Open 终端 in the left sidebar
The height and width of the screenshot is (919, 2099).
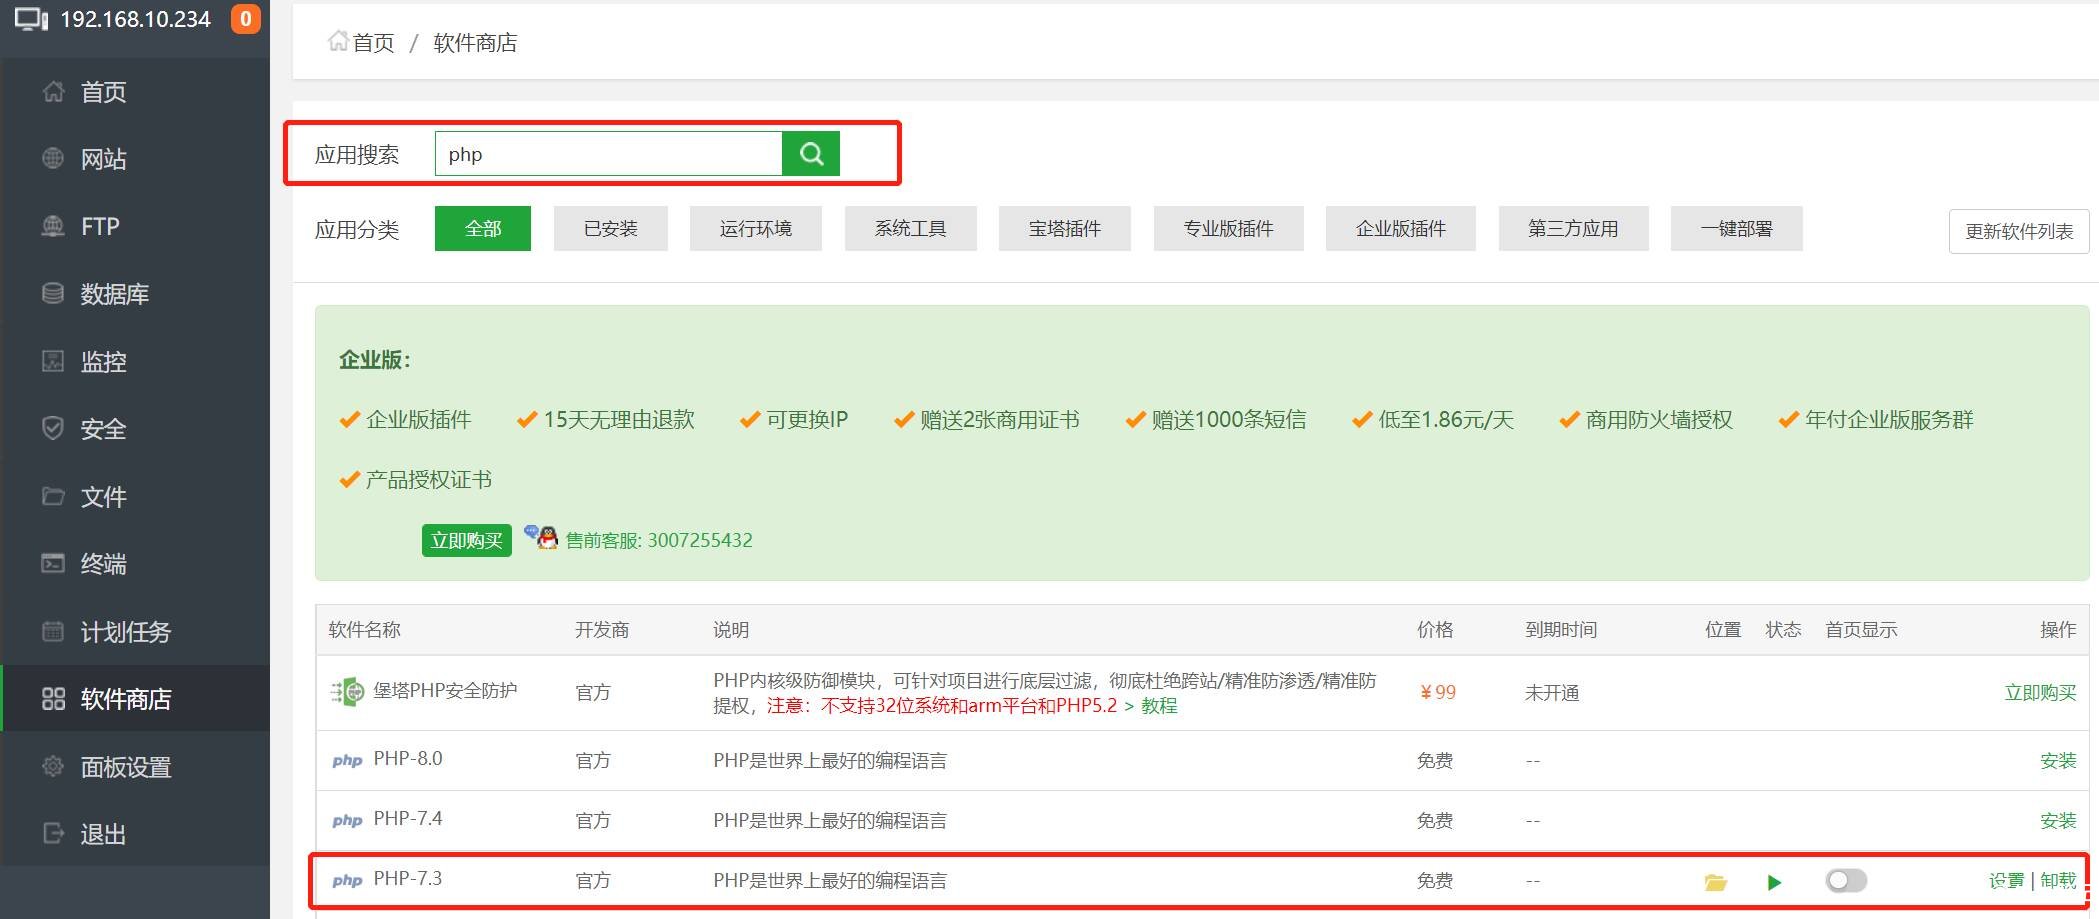pyautogui.click(x=135, y=564)
